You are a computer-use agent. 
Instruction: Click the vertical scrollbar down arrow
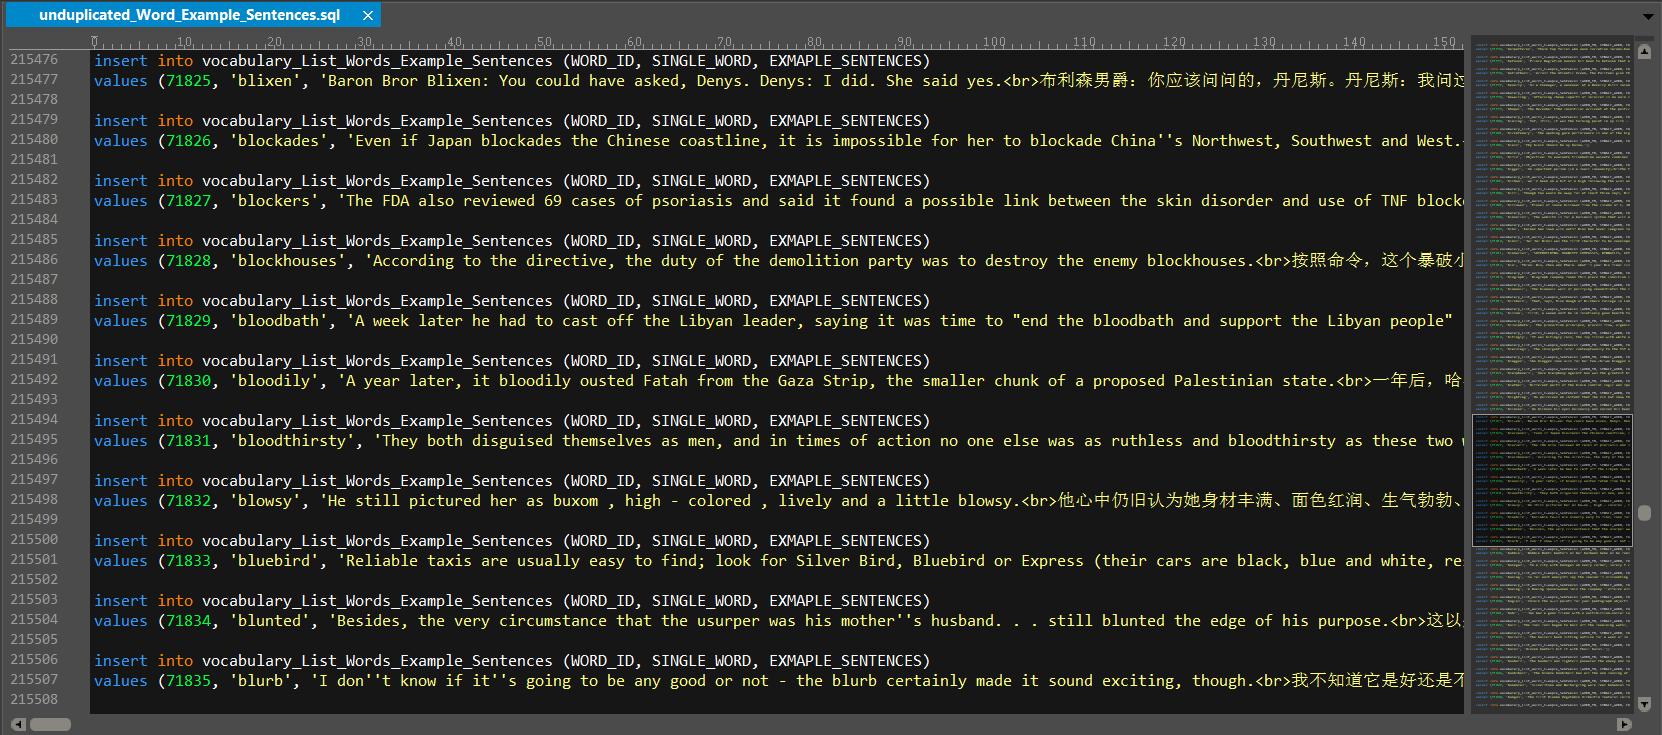(1644, 704)
